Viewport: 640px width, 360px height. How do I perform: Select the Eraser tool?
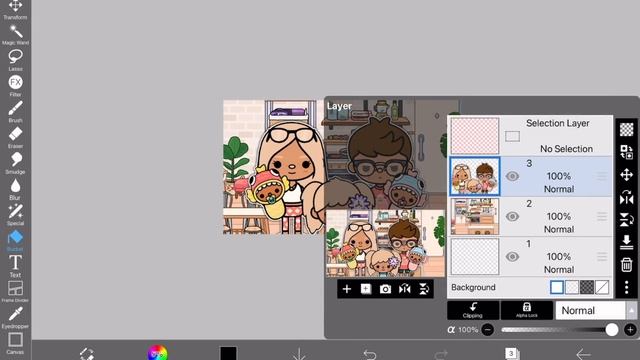(x=15, y=137)
